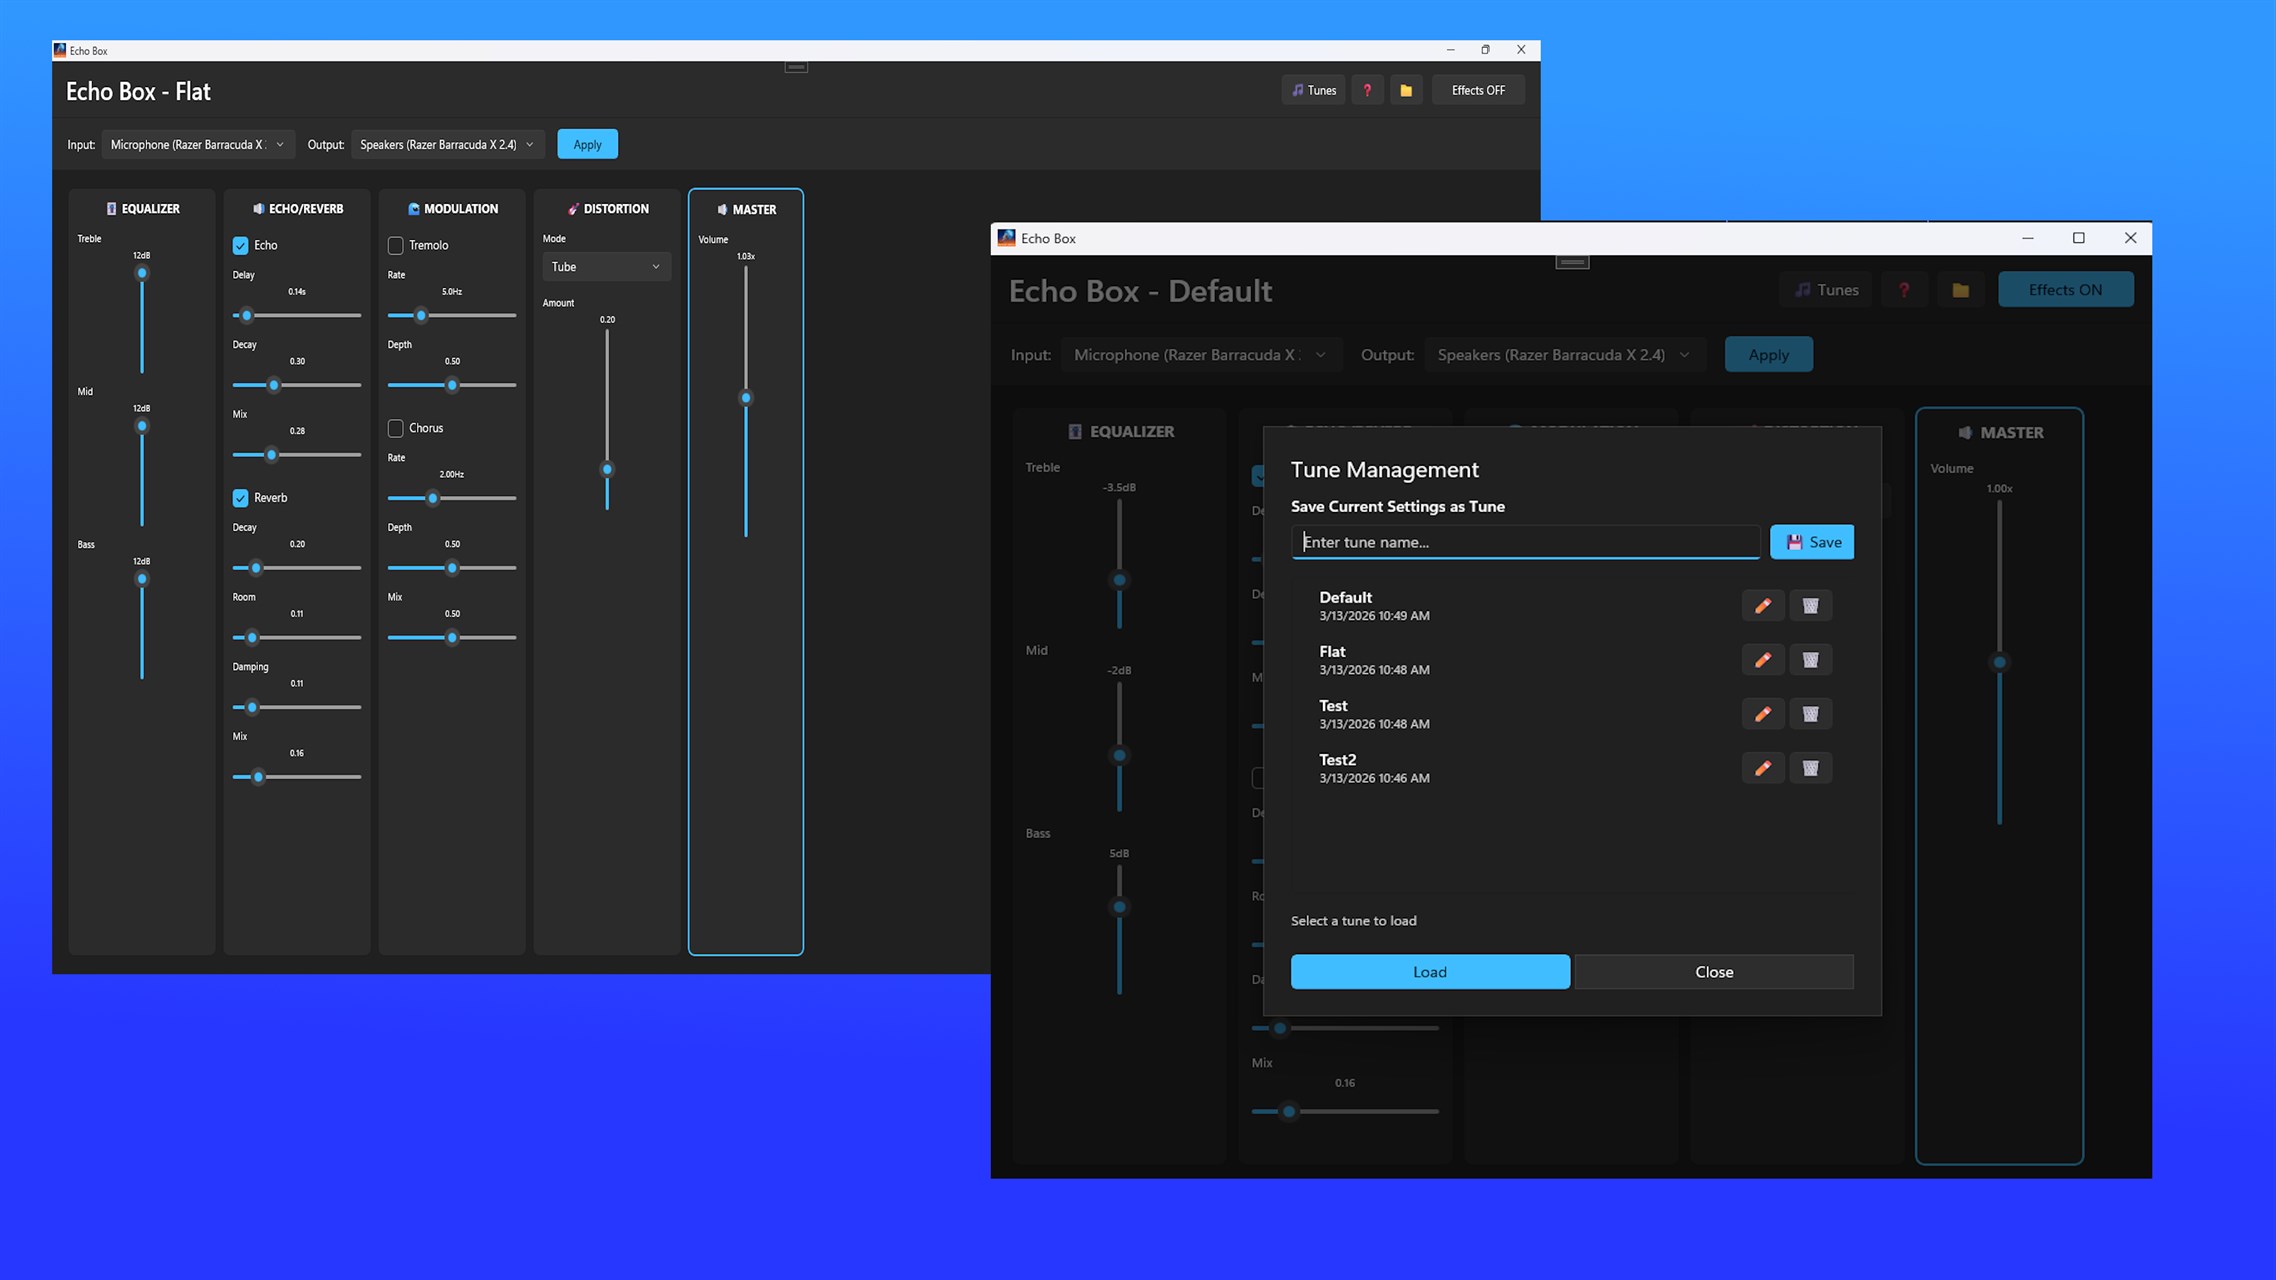The height and width of the screenshot is (1280, 2276).
Task: Delete the Default tune using its trash icon
Action: tap(1810, 606)
